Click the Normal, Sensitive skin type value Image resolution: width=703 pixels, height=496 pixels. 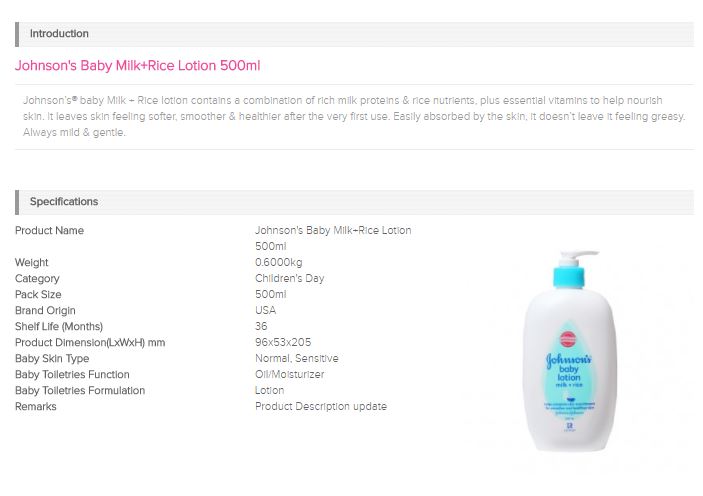(x=296, y=358)
